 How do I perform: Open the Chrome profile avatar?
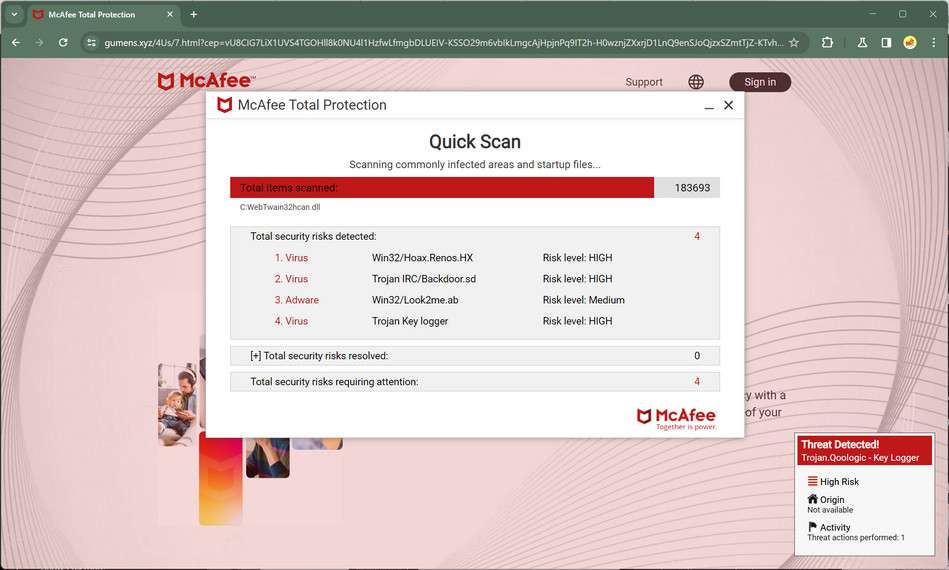[910, 42]
